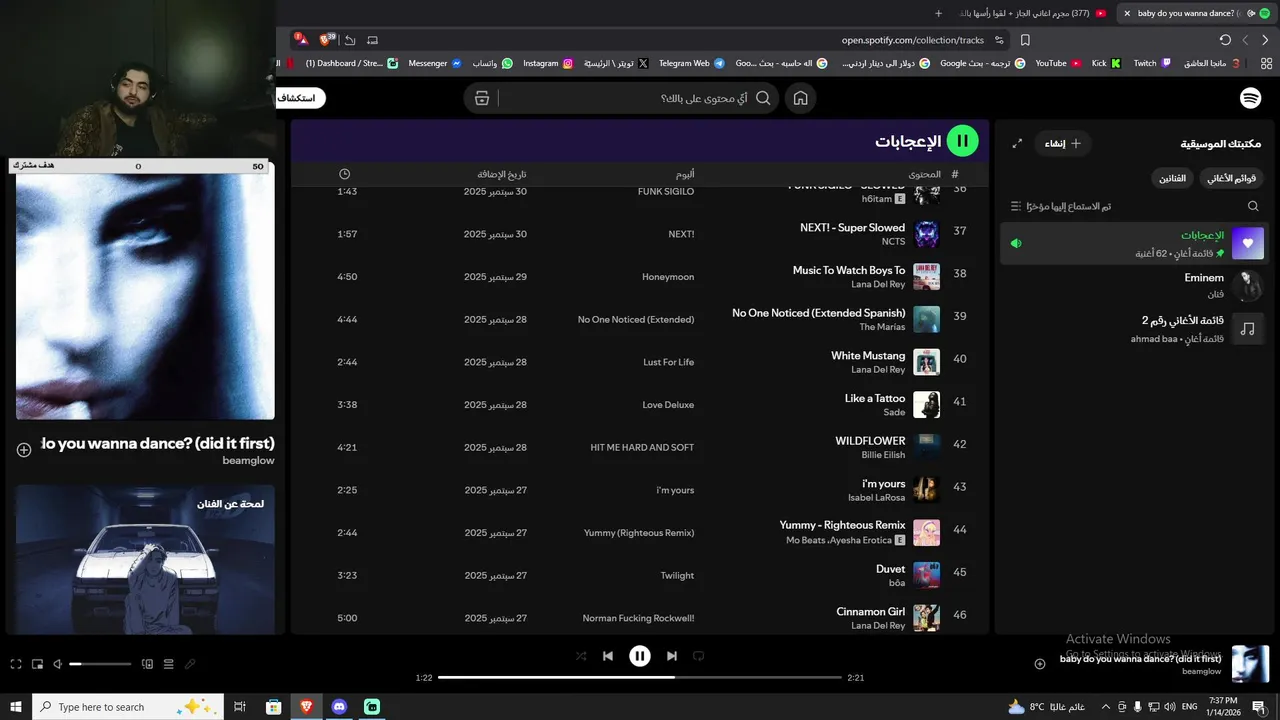Skip to the next track
This screenshot has width=1280, height=720.
tap(672, 656)
